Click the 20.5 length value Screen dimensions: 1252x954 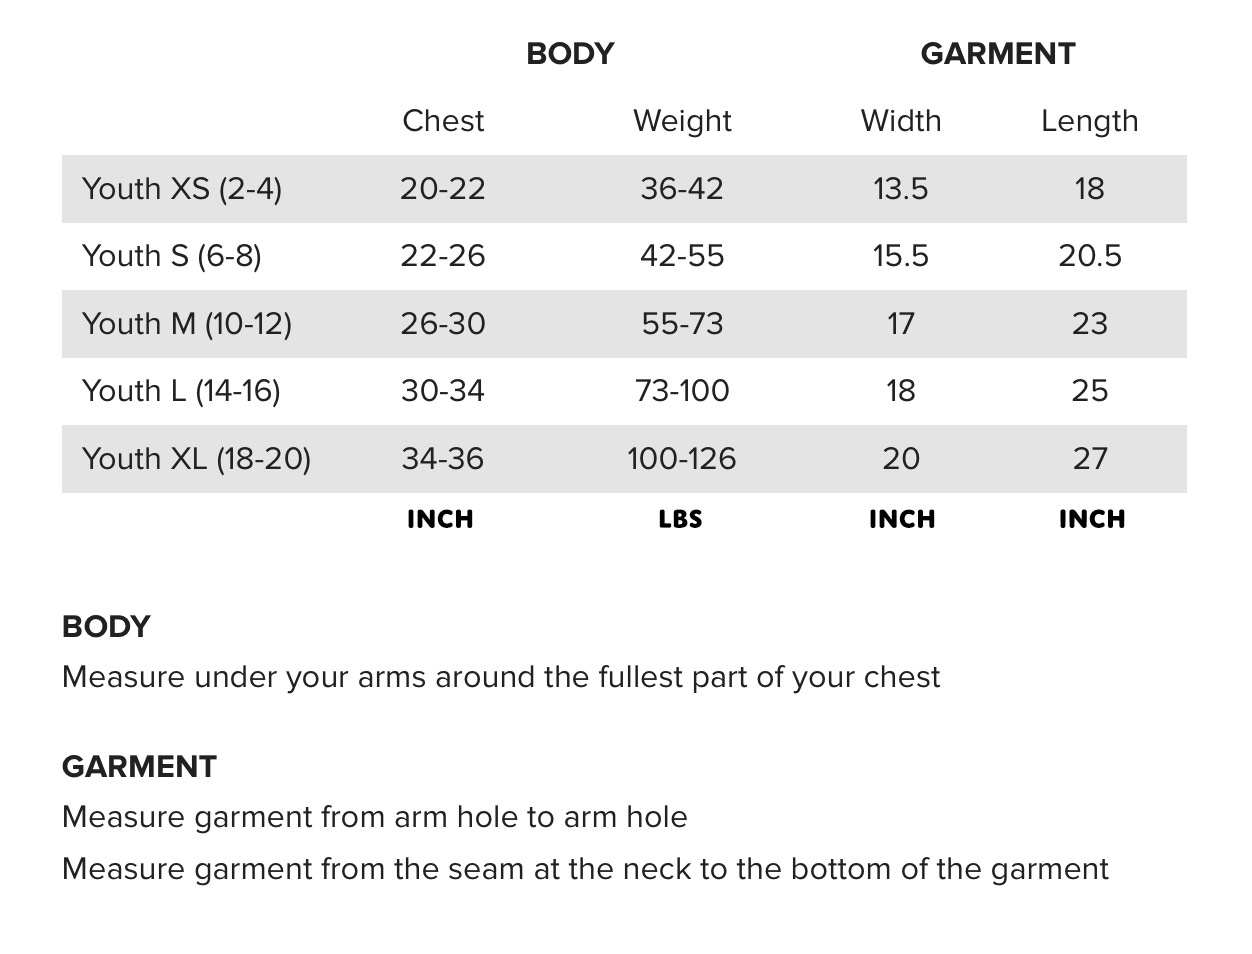[1089, 256]
